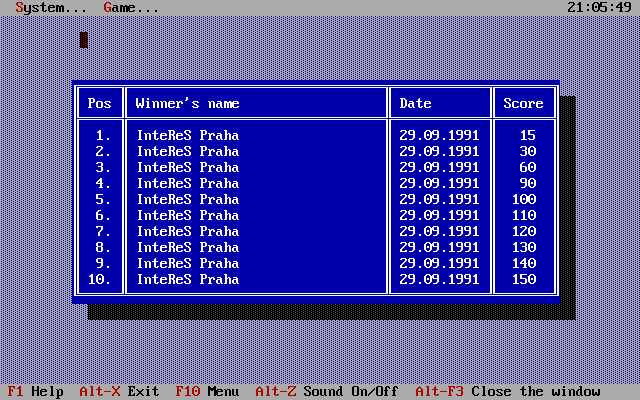Open the System menu

tap(51, 7)
